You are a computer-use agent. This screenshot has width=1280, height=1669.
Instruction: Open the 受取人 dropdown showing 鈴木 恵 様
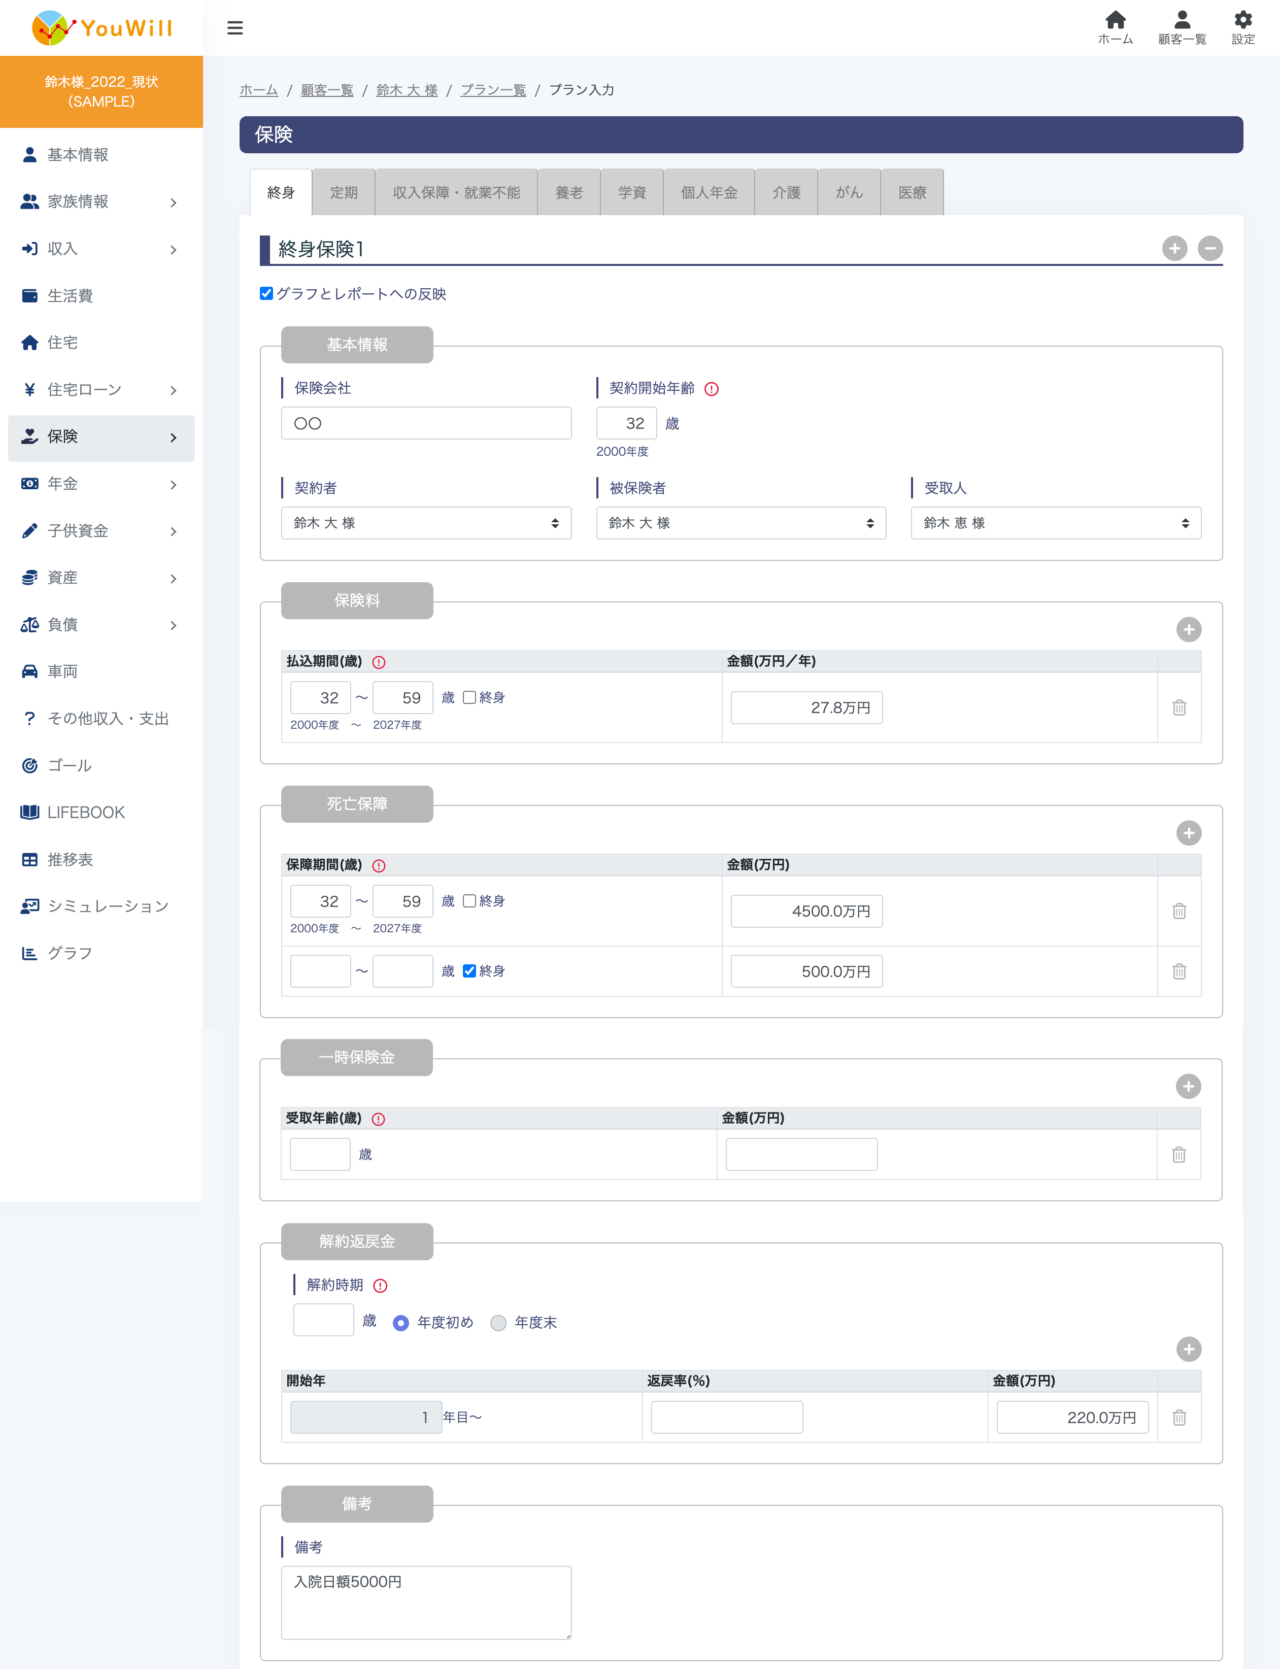1055,523
